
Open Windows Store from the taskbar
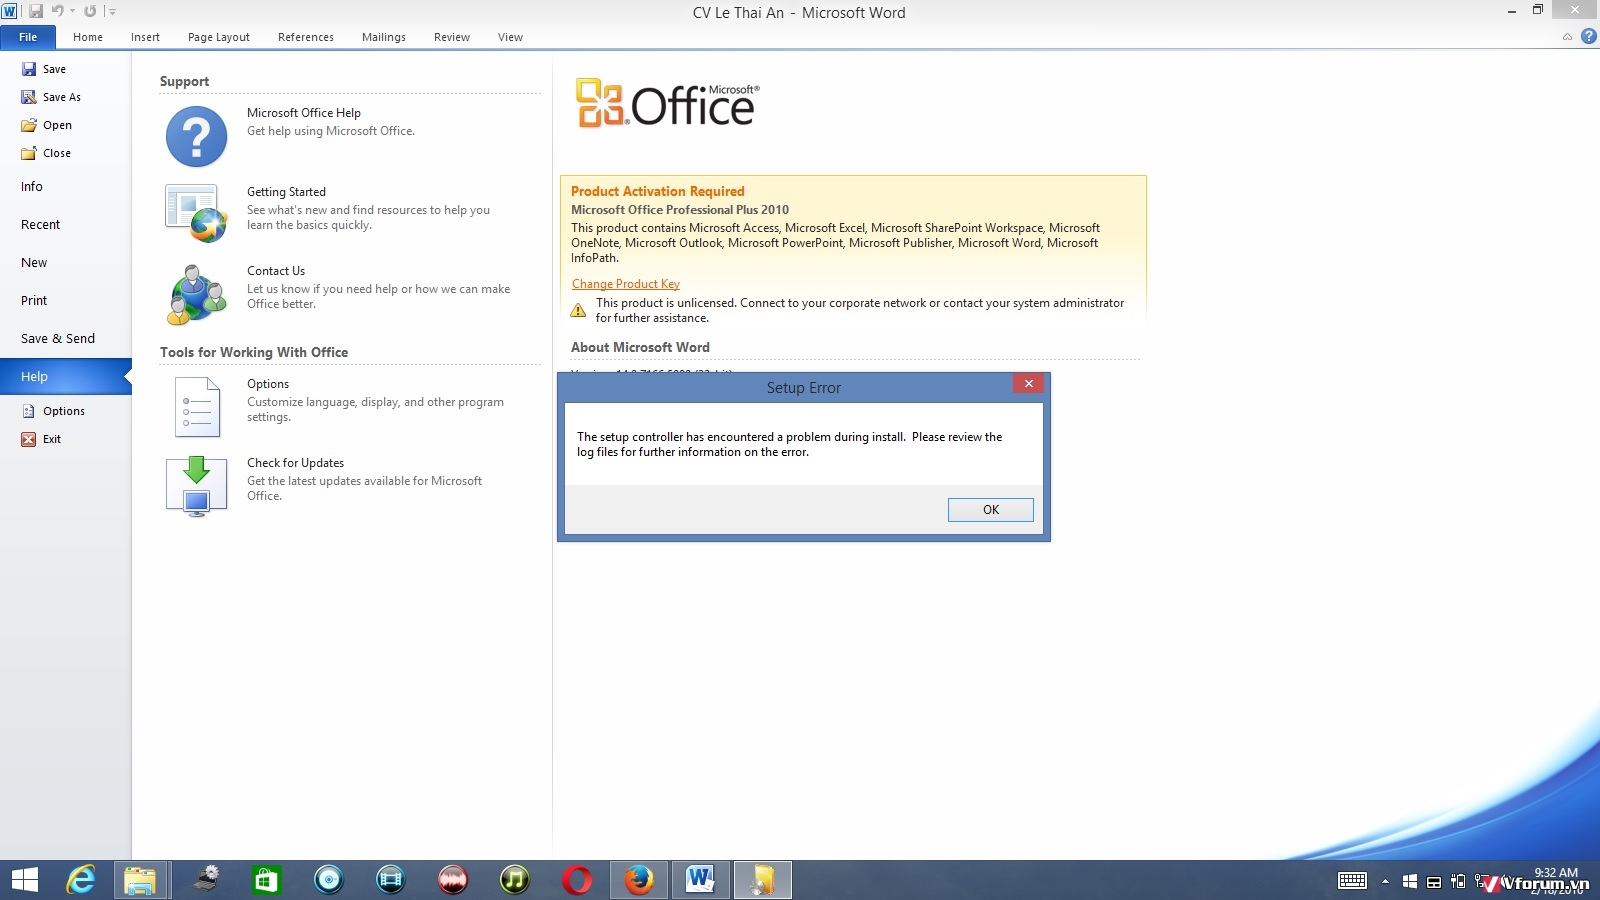tap(266, 880)
